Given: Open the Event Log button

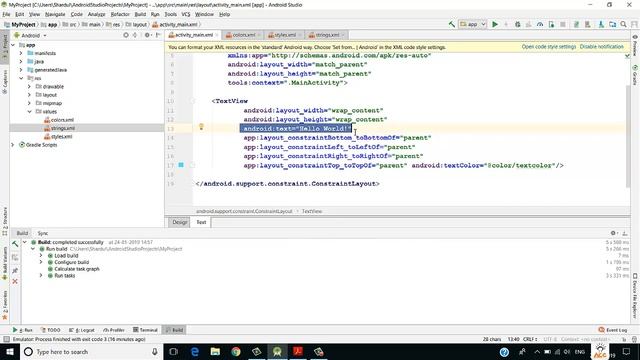Looking at the screenshot, I should 613,330.
